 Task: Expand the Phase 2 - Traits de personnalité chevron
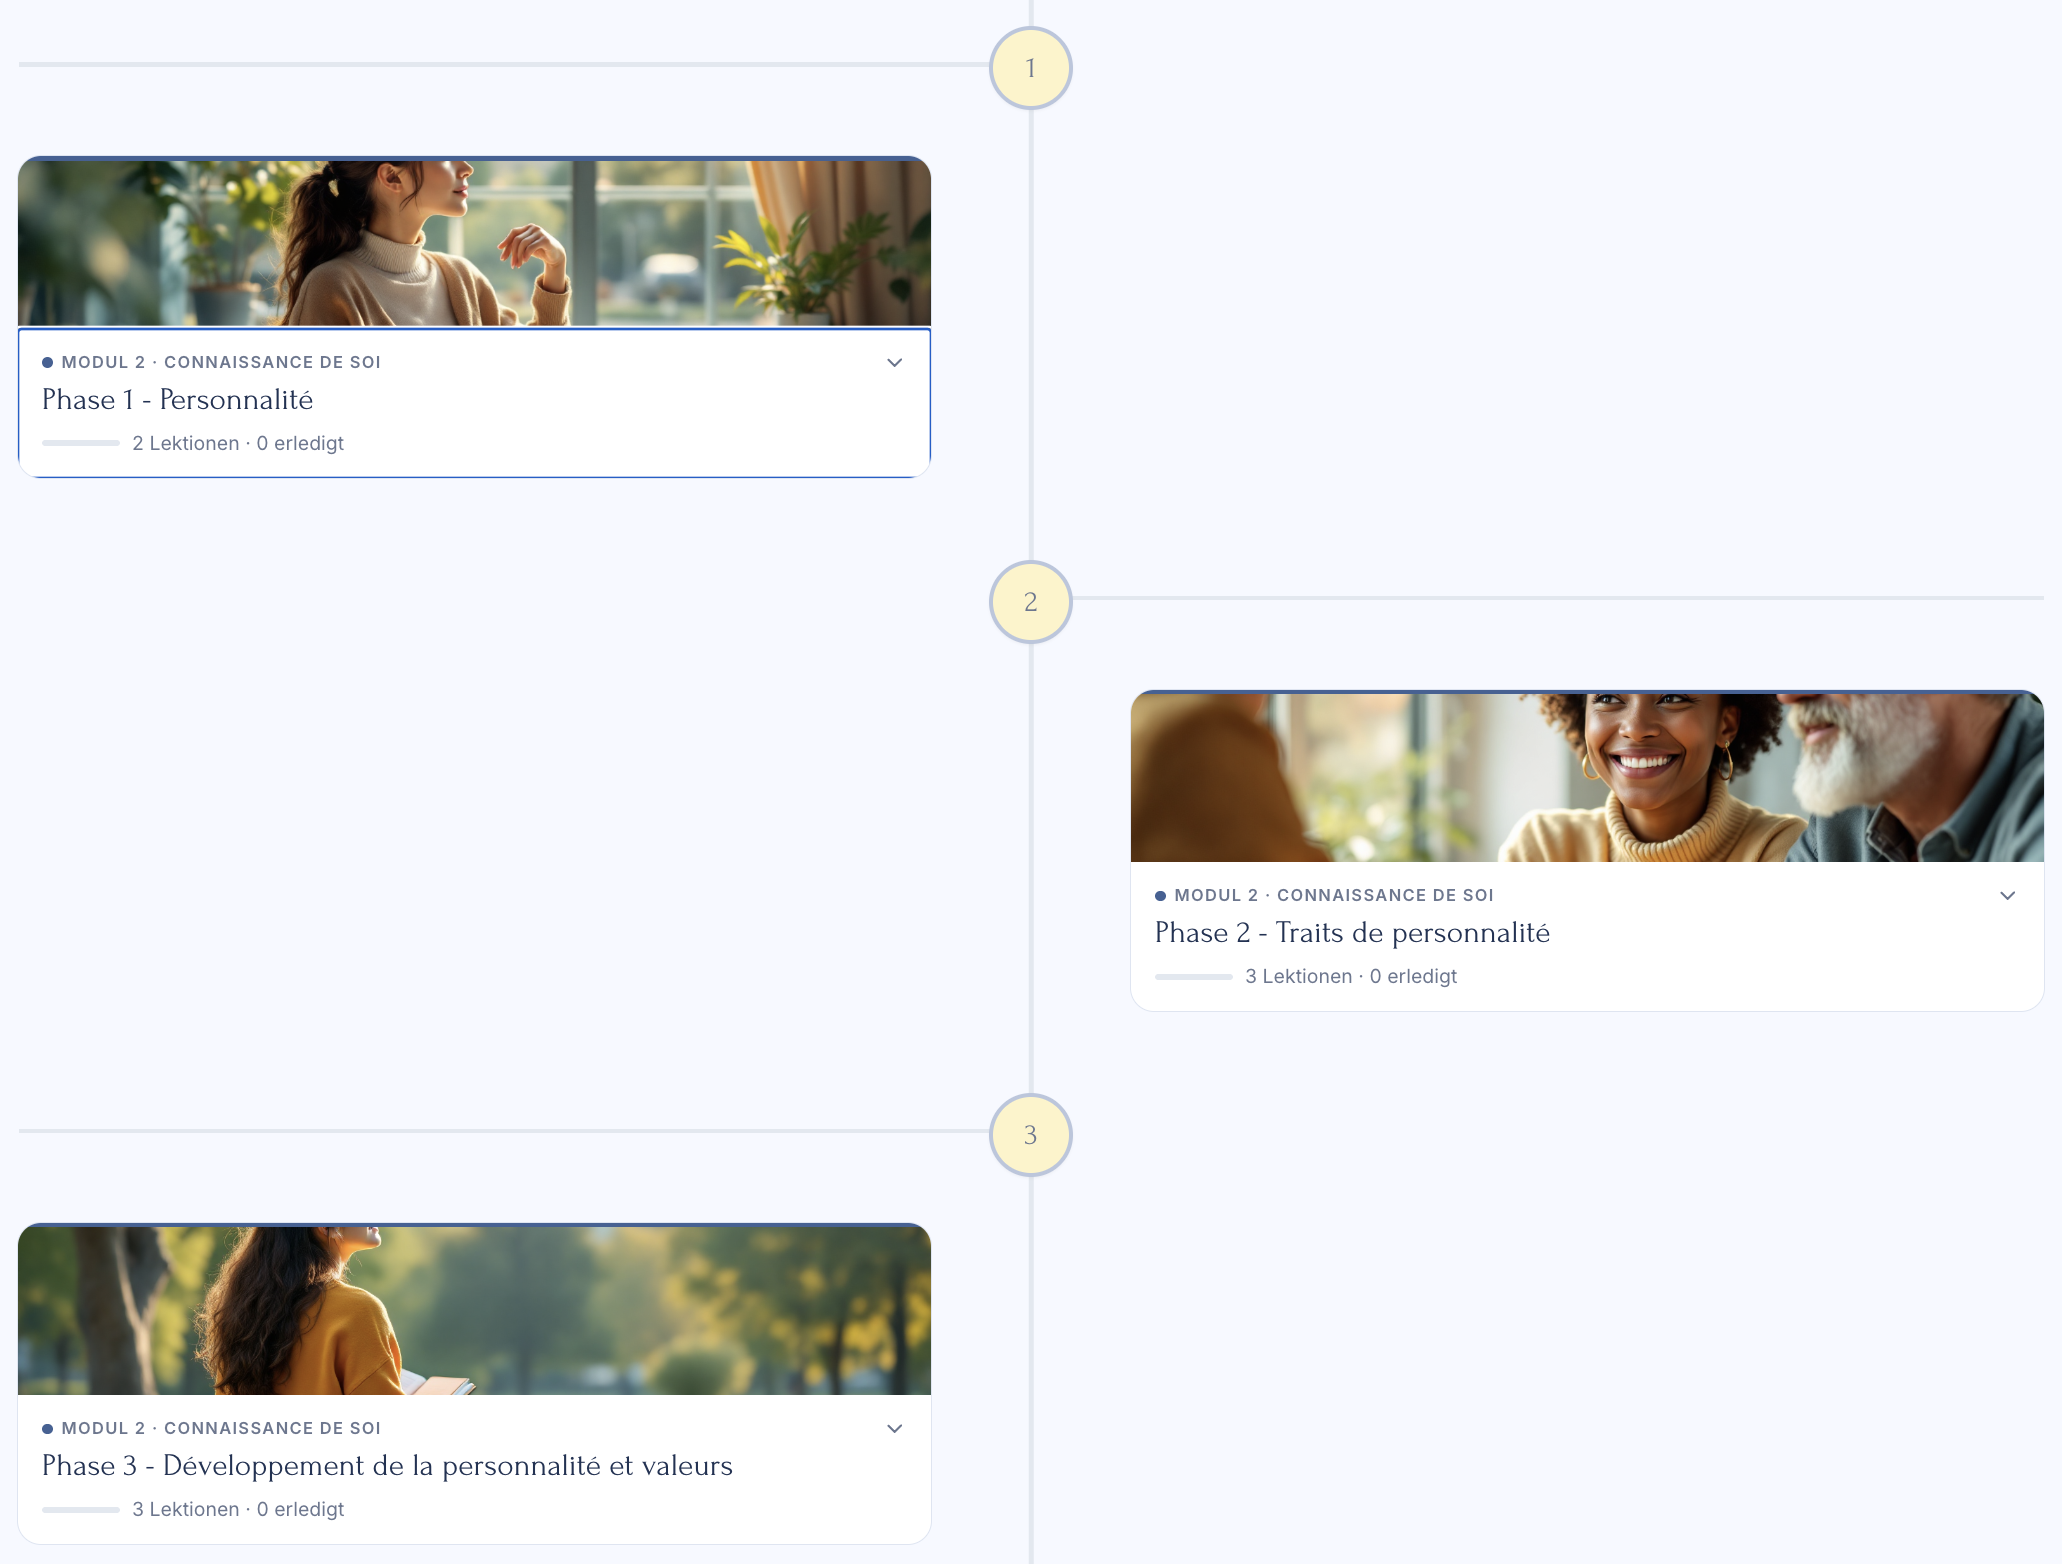click(x=2007, y=895)
